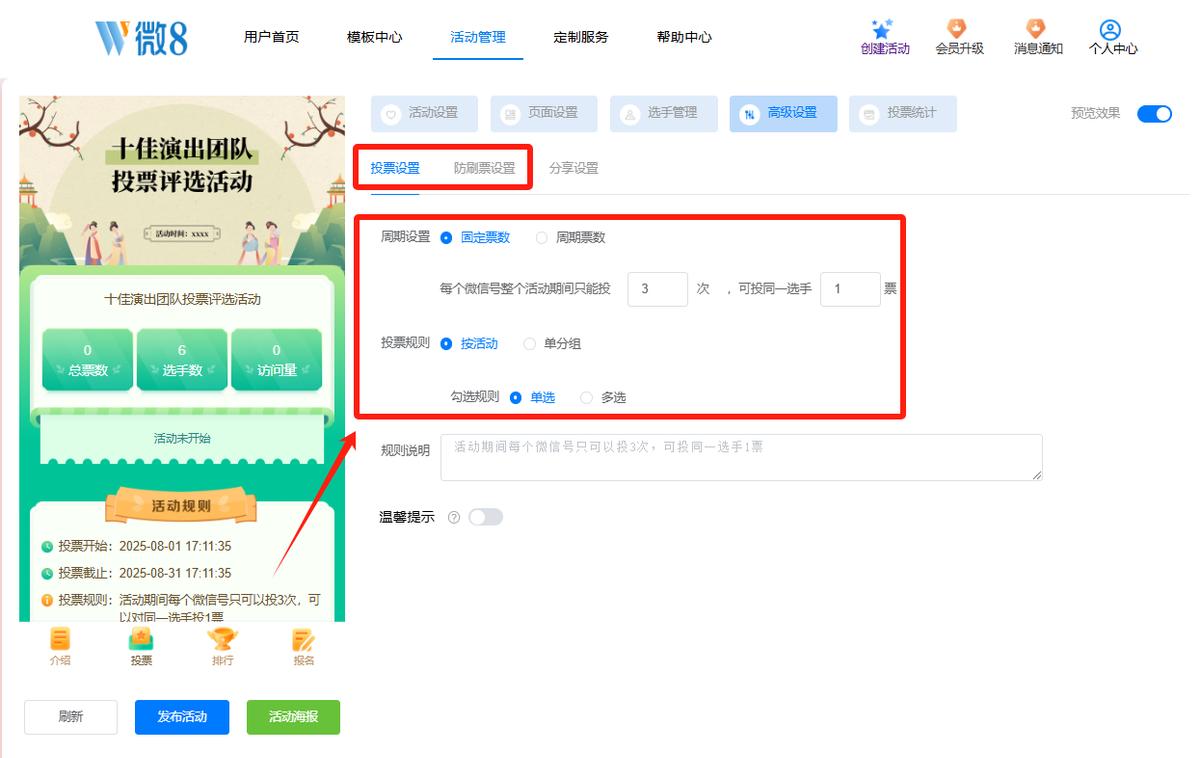Image resolution: width=1200 pixels, height=758 pixels.
Task: Go to 用户首页 menu
Action: 271,37
